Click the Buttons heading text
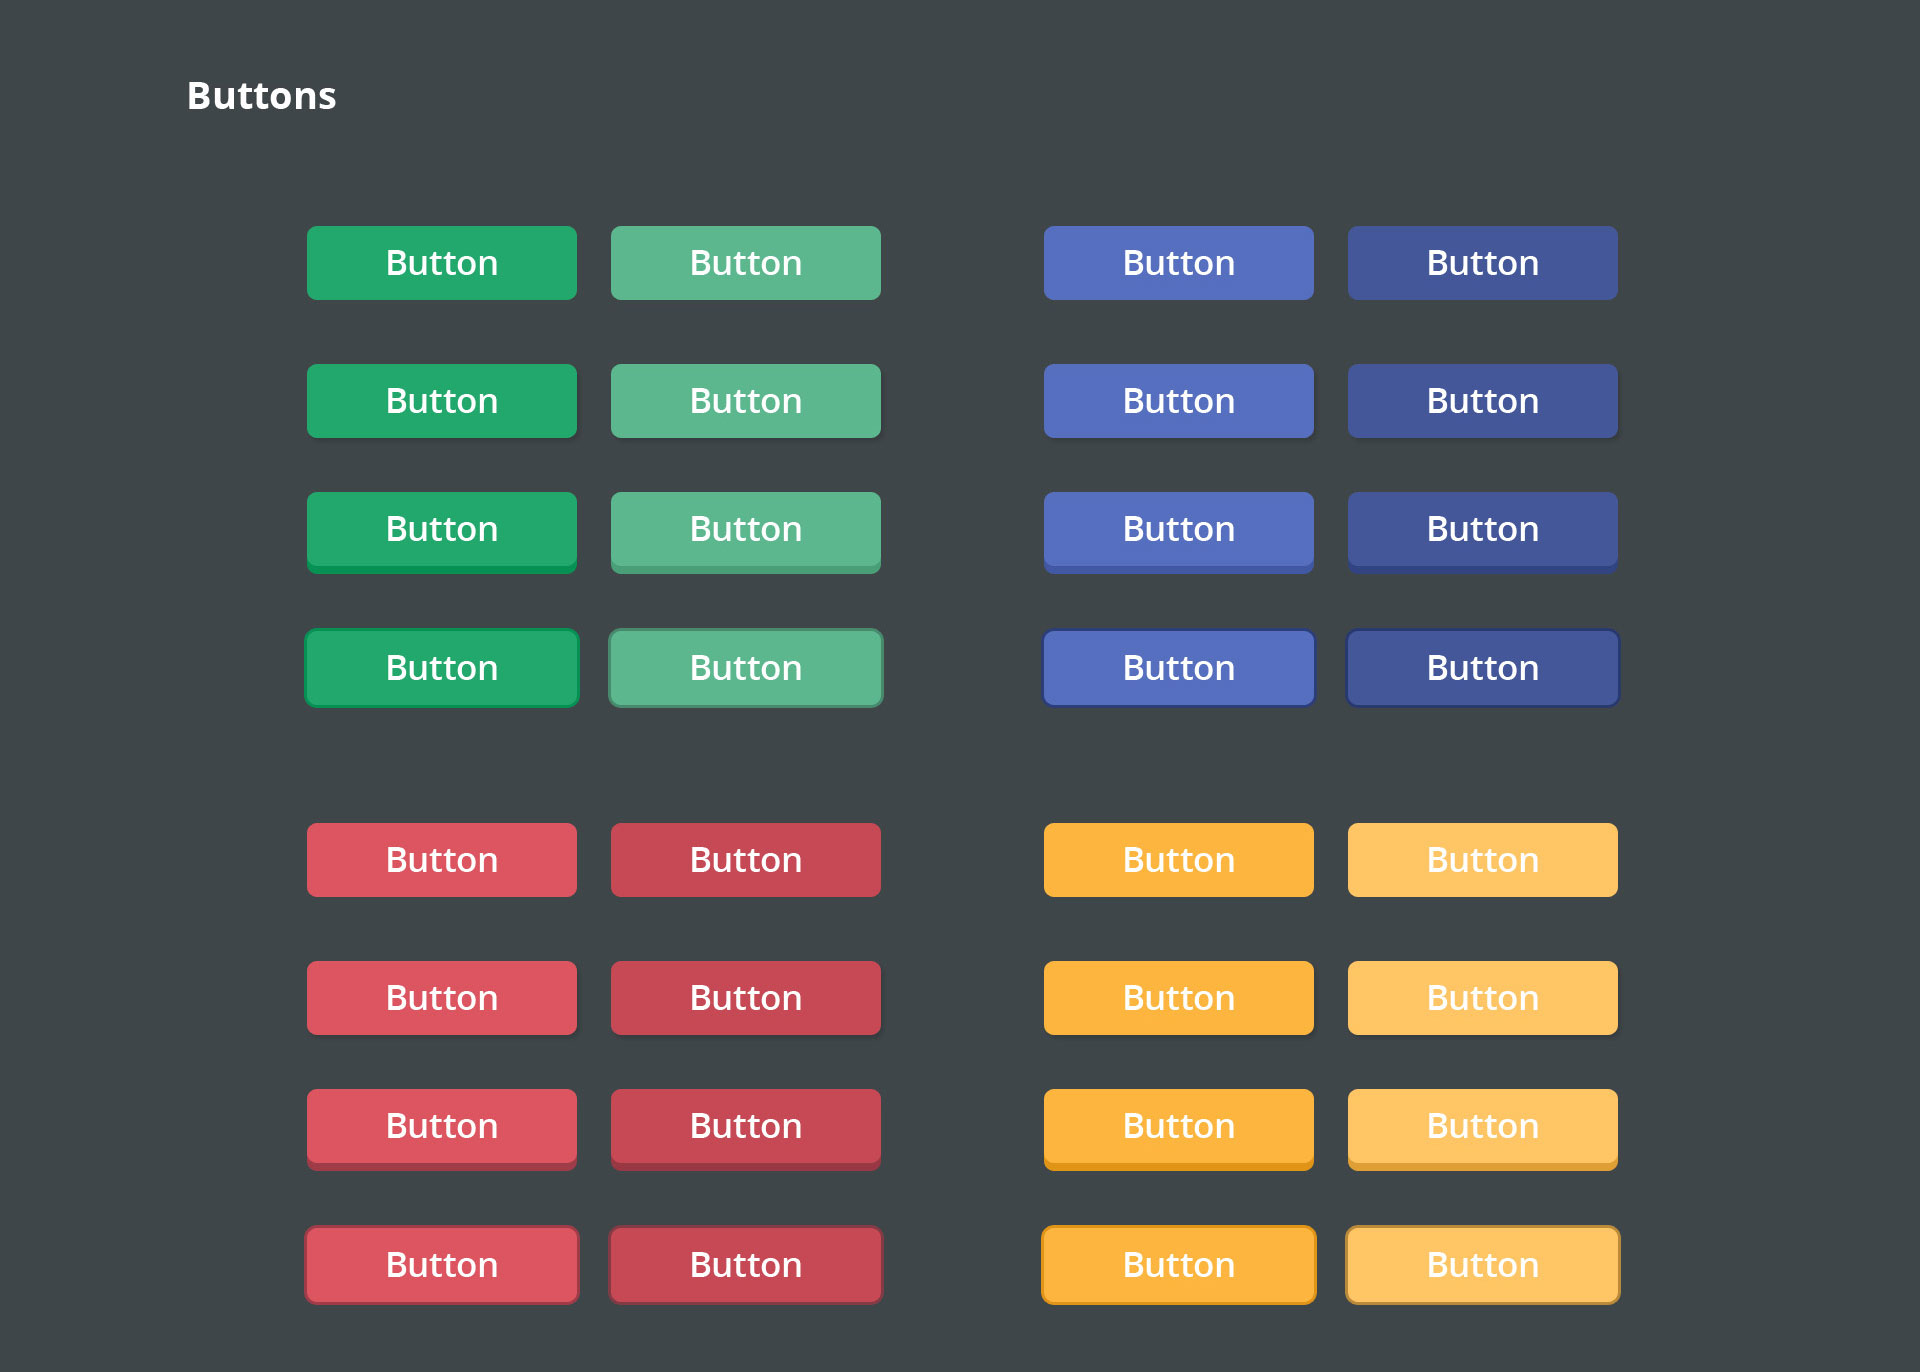 click(x=261, y=96)
